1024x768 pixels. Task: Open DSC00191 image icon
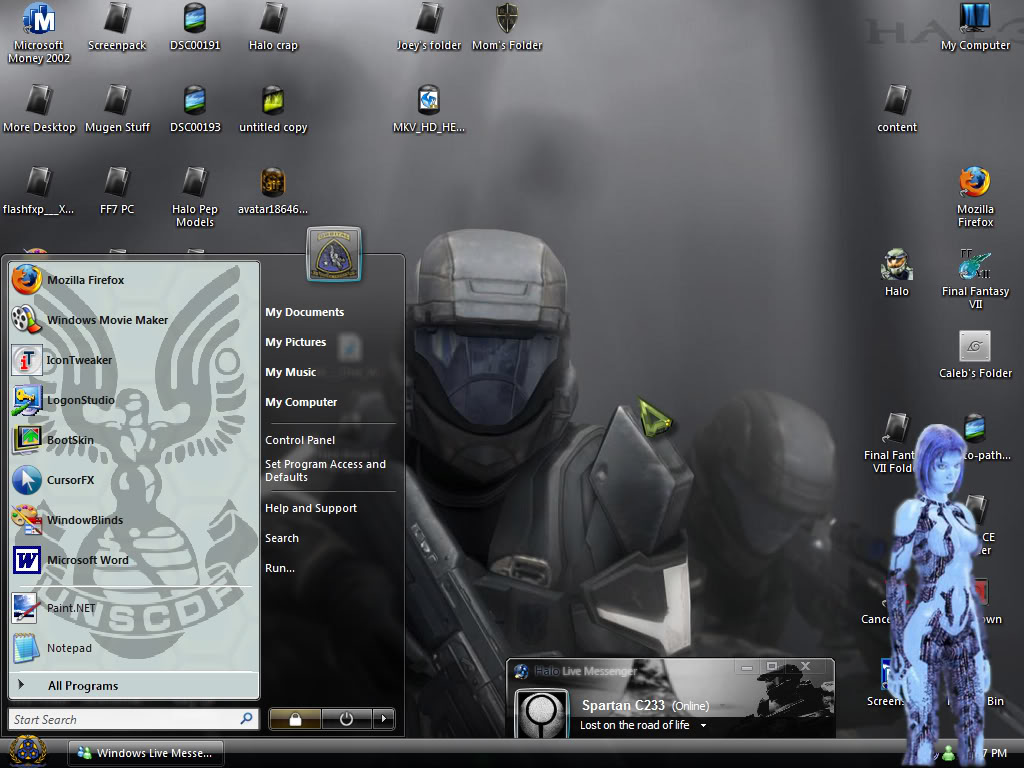click(x=195, y=27)
